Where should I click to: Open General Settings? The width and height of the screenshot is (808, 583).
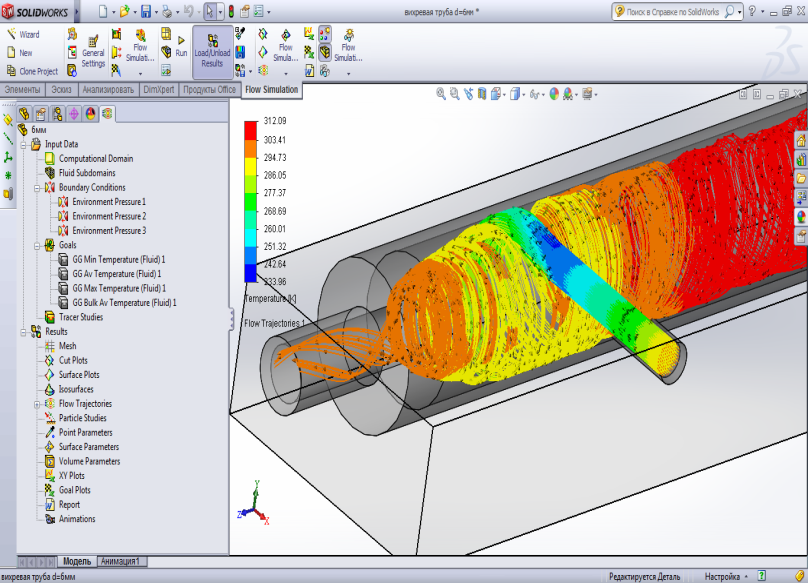click(x=93, y=52)
